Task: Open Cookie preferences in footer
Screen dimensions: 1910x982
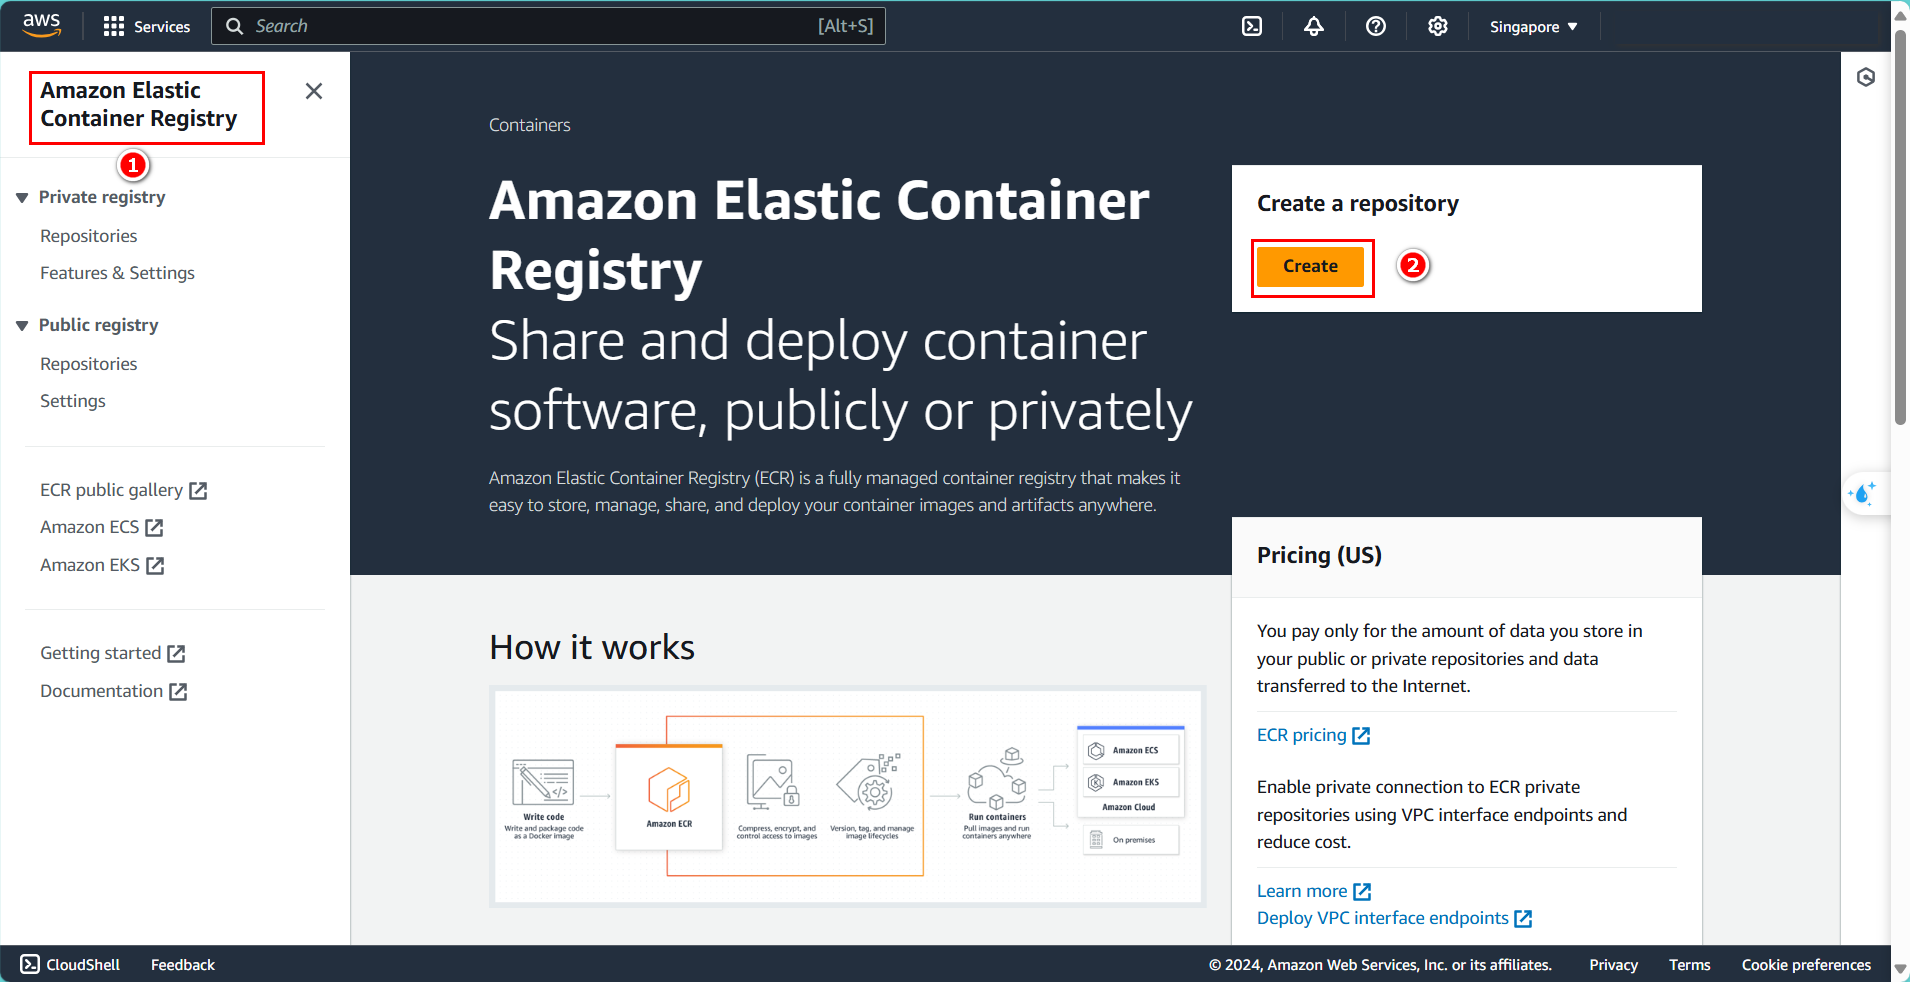Action: pyautogui.click(x=1806, y=965)
